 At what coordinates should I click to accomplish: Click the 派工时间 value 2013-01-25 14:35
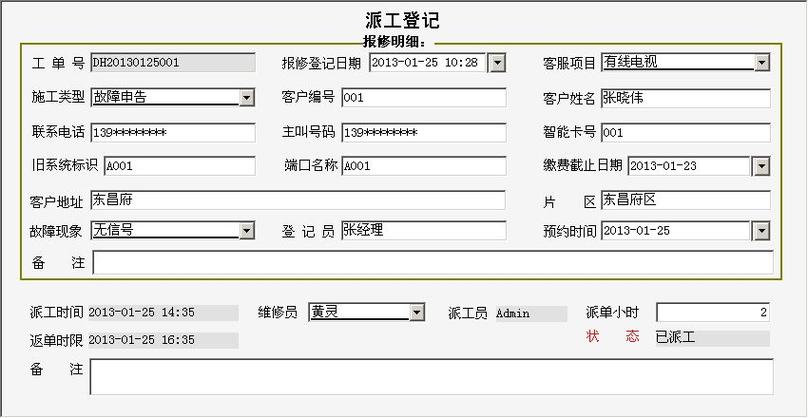163,313
